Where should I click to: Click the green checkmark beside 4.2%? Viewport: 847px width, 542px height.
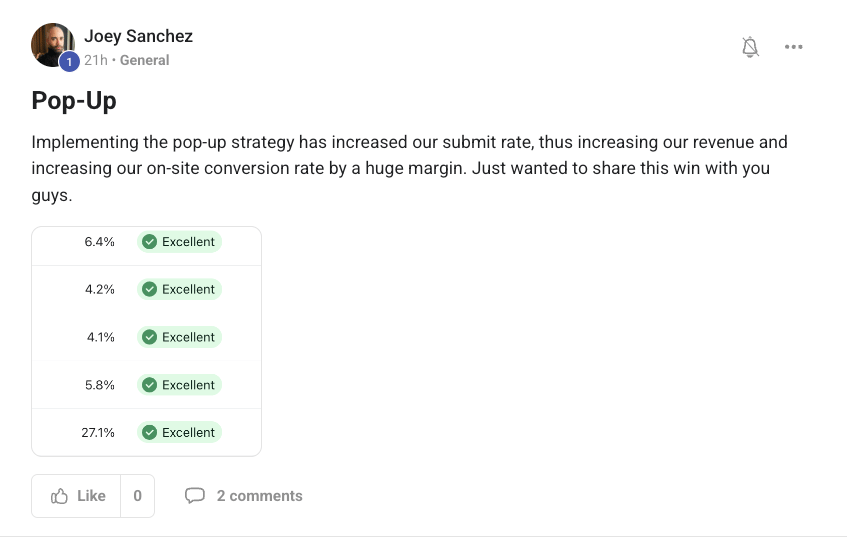pos(149,290)
